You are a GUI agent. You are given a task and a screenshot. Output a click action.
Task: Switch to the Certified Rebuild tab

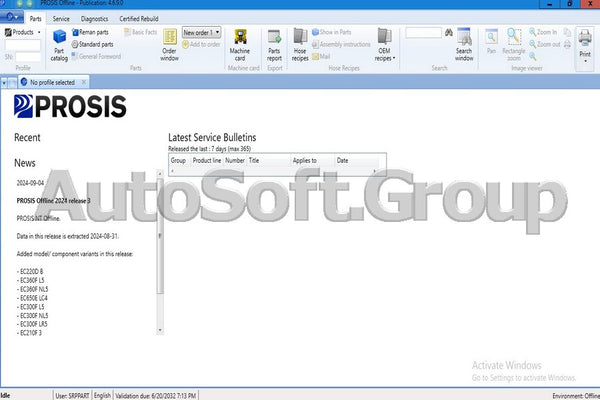[139, 19]
